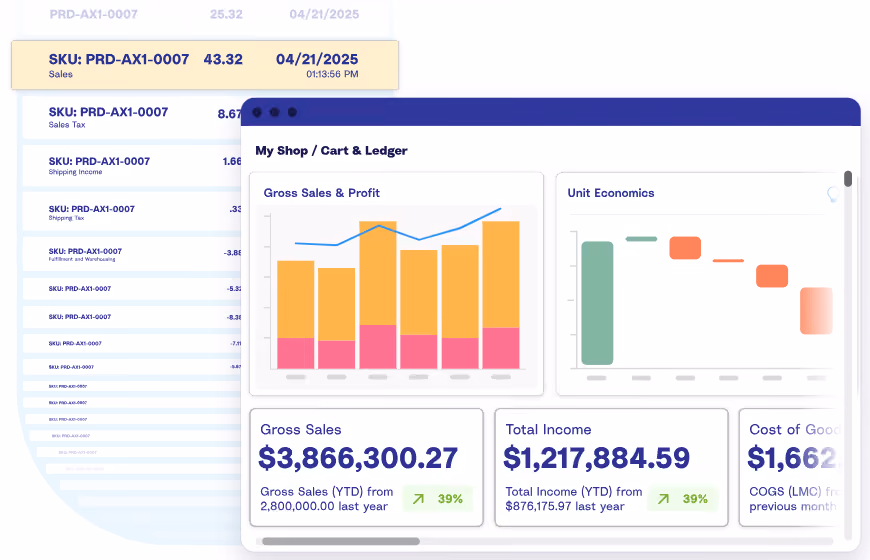This screenshot has width=870, height=560.
Task: Click the "Unit Economics" chart title
Action: pyautogui.click(x=610, y=193)
